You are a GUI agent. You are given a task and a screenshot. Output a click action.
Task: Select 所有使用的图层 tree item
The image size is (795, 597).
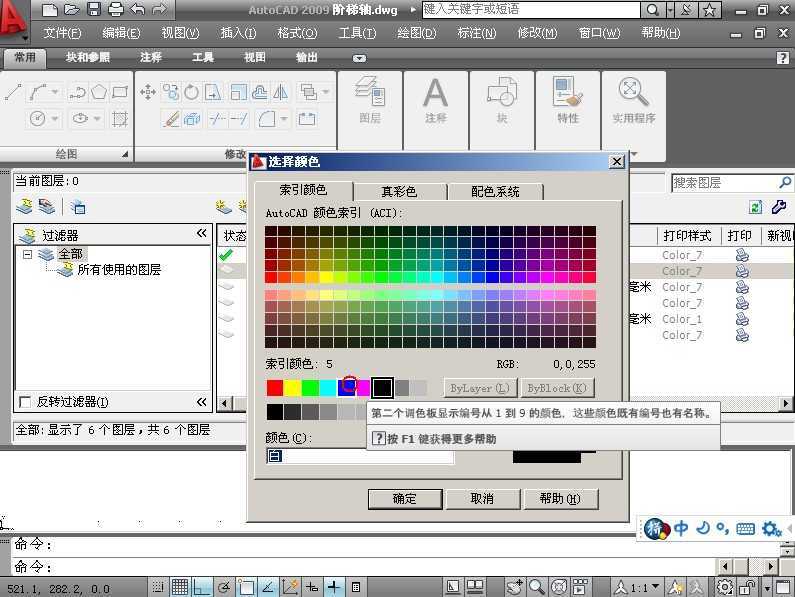click(119, 270)
